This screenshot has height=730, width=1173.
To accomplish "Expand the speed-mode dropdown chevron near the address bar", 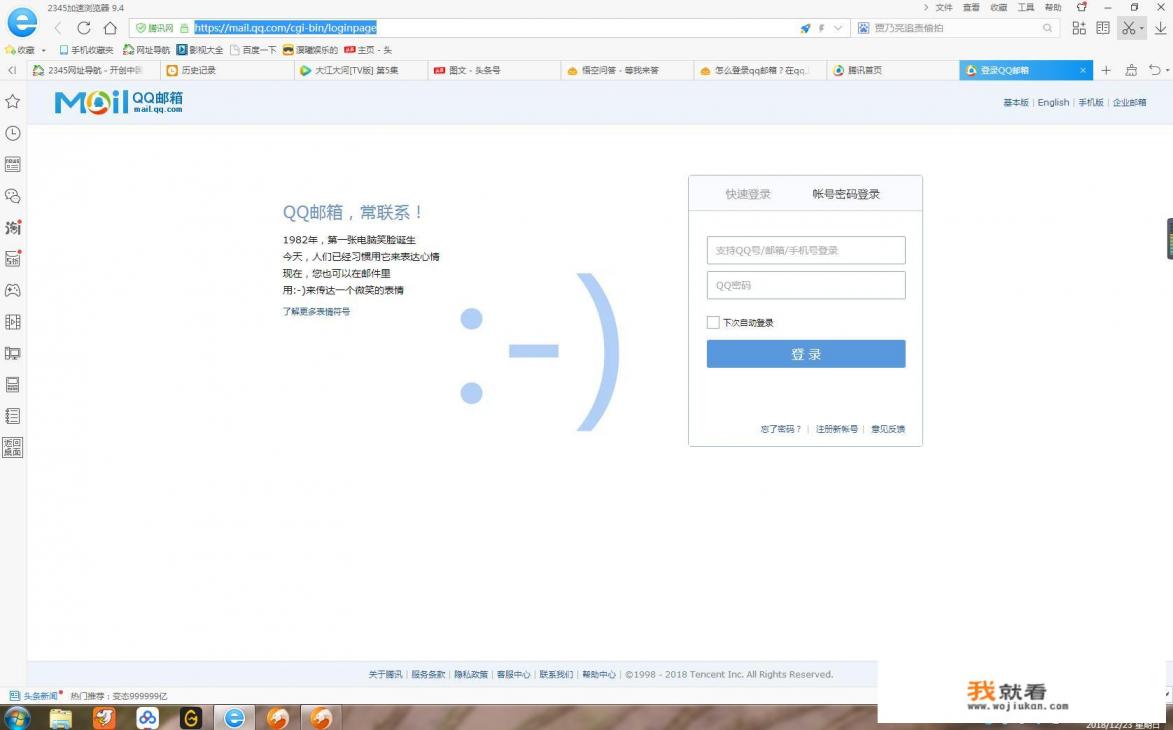I will click(837, 28).
